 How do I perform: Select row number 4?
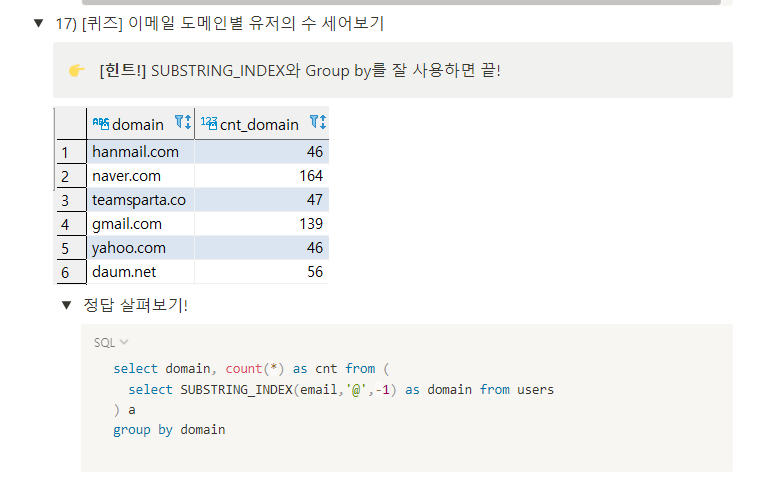click(x=70, y=225)
